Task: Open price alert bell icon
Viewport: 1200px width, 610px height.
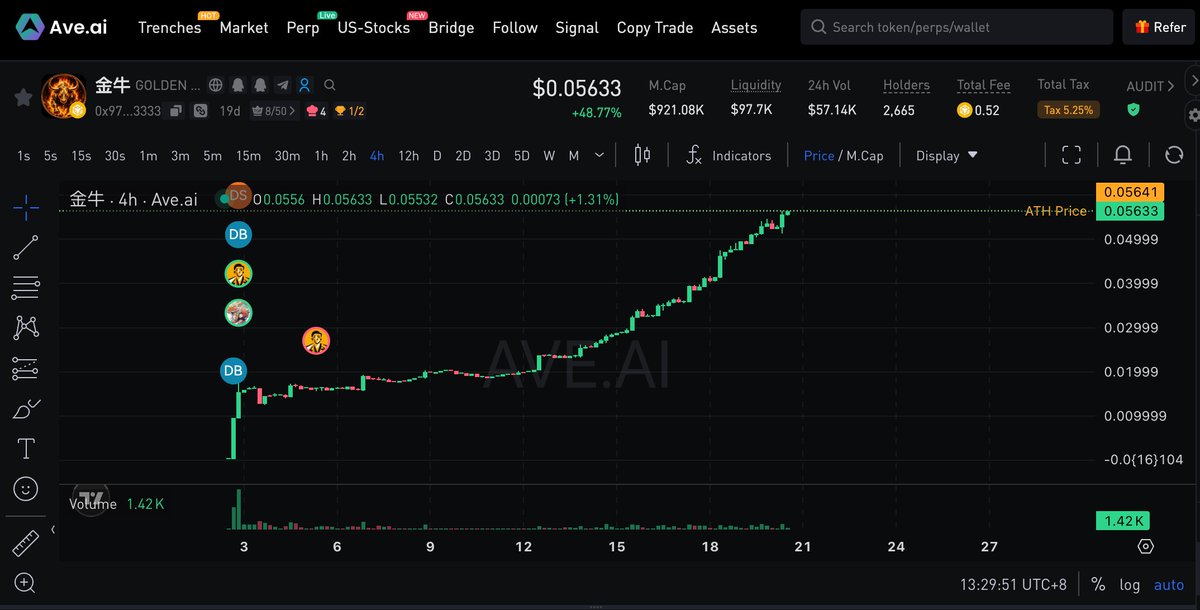Action: [x=1123, y=155]
